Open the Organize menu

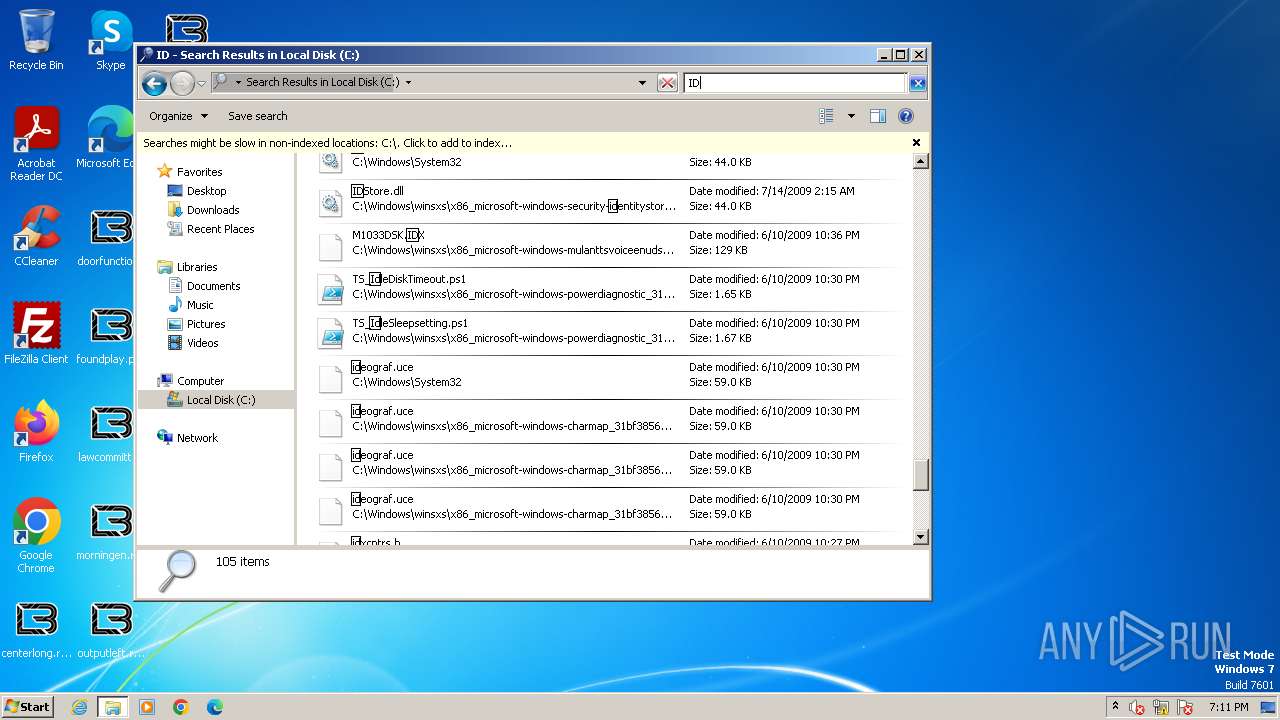(x=178, y=116)
